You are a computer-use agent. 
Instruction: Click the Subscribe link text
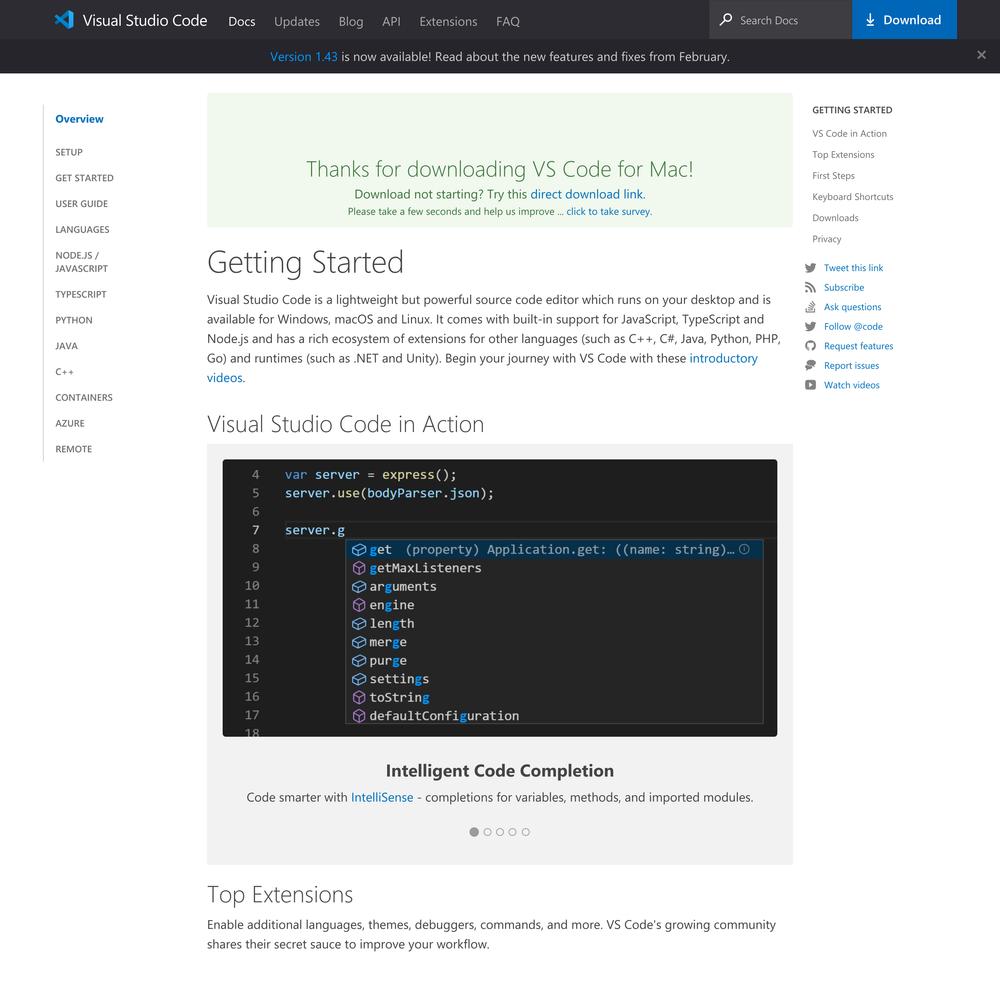coord(844,288)
